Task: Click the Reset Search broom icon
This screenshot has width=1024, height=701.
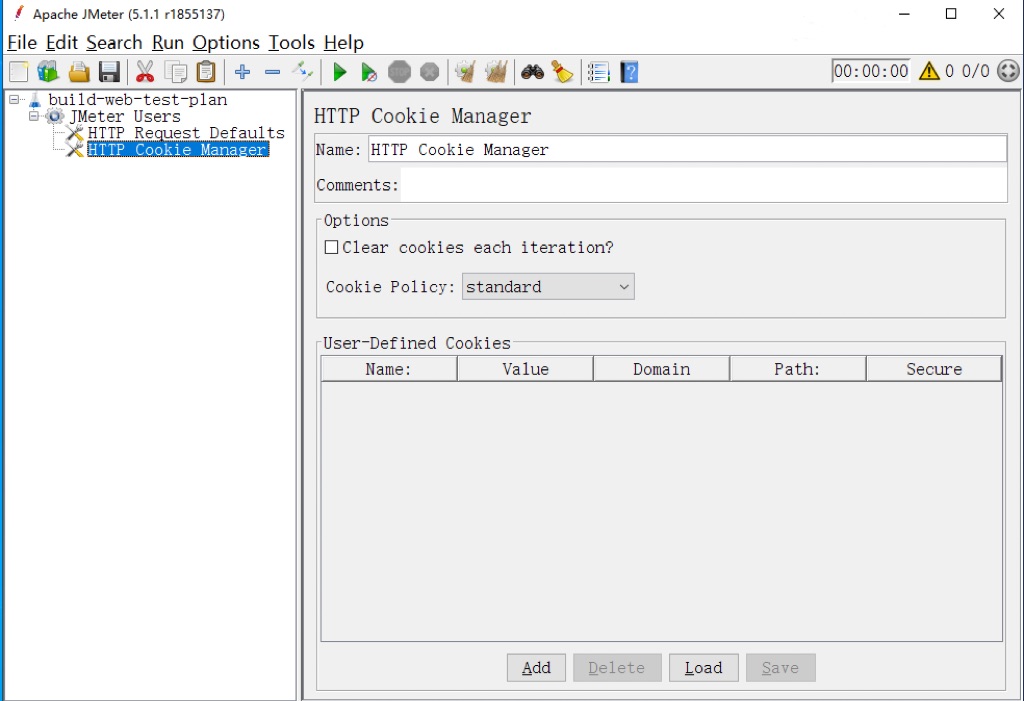Action: point(562,72)
